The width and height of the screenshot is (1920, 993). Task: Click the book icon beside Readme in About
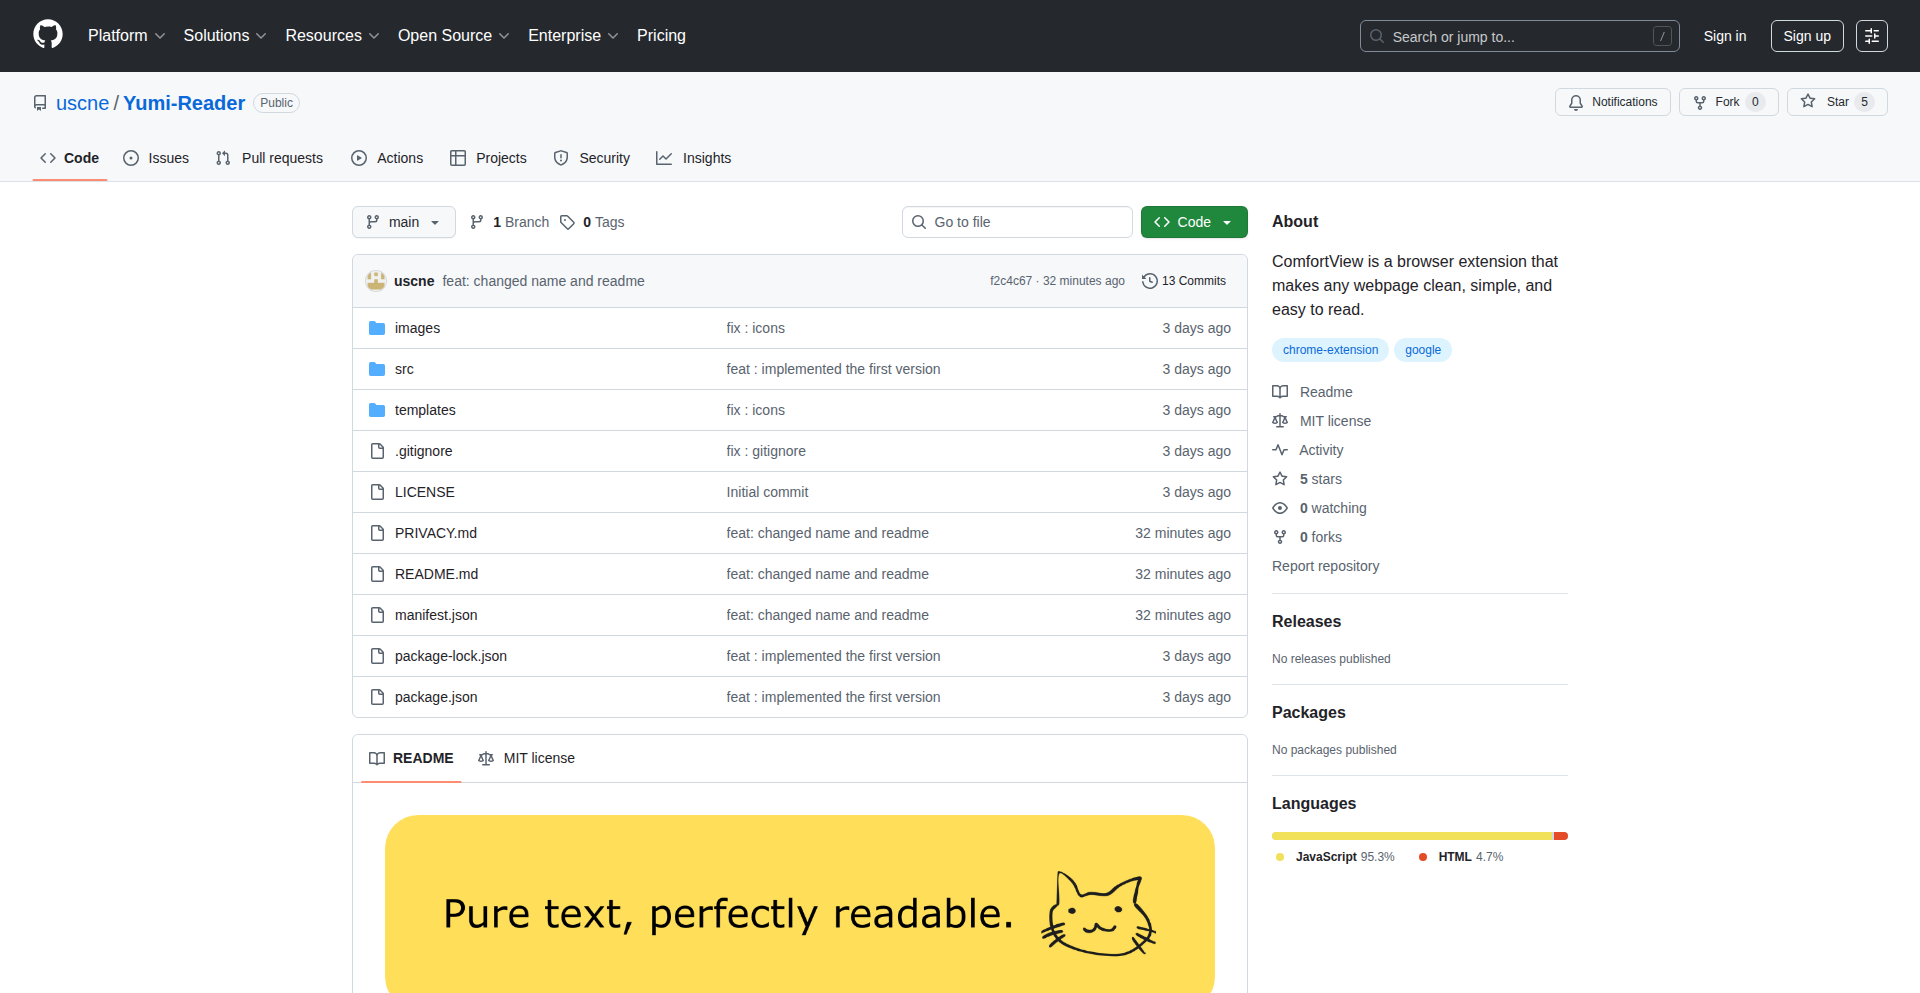point(1280,392)
